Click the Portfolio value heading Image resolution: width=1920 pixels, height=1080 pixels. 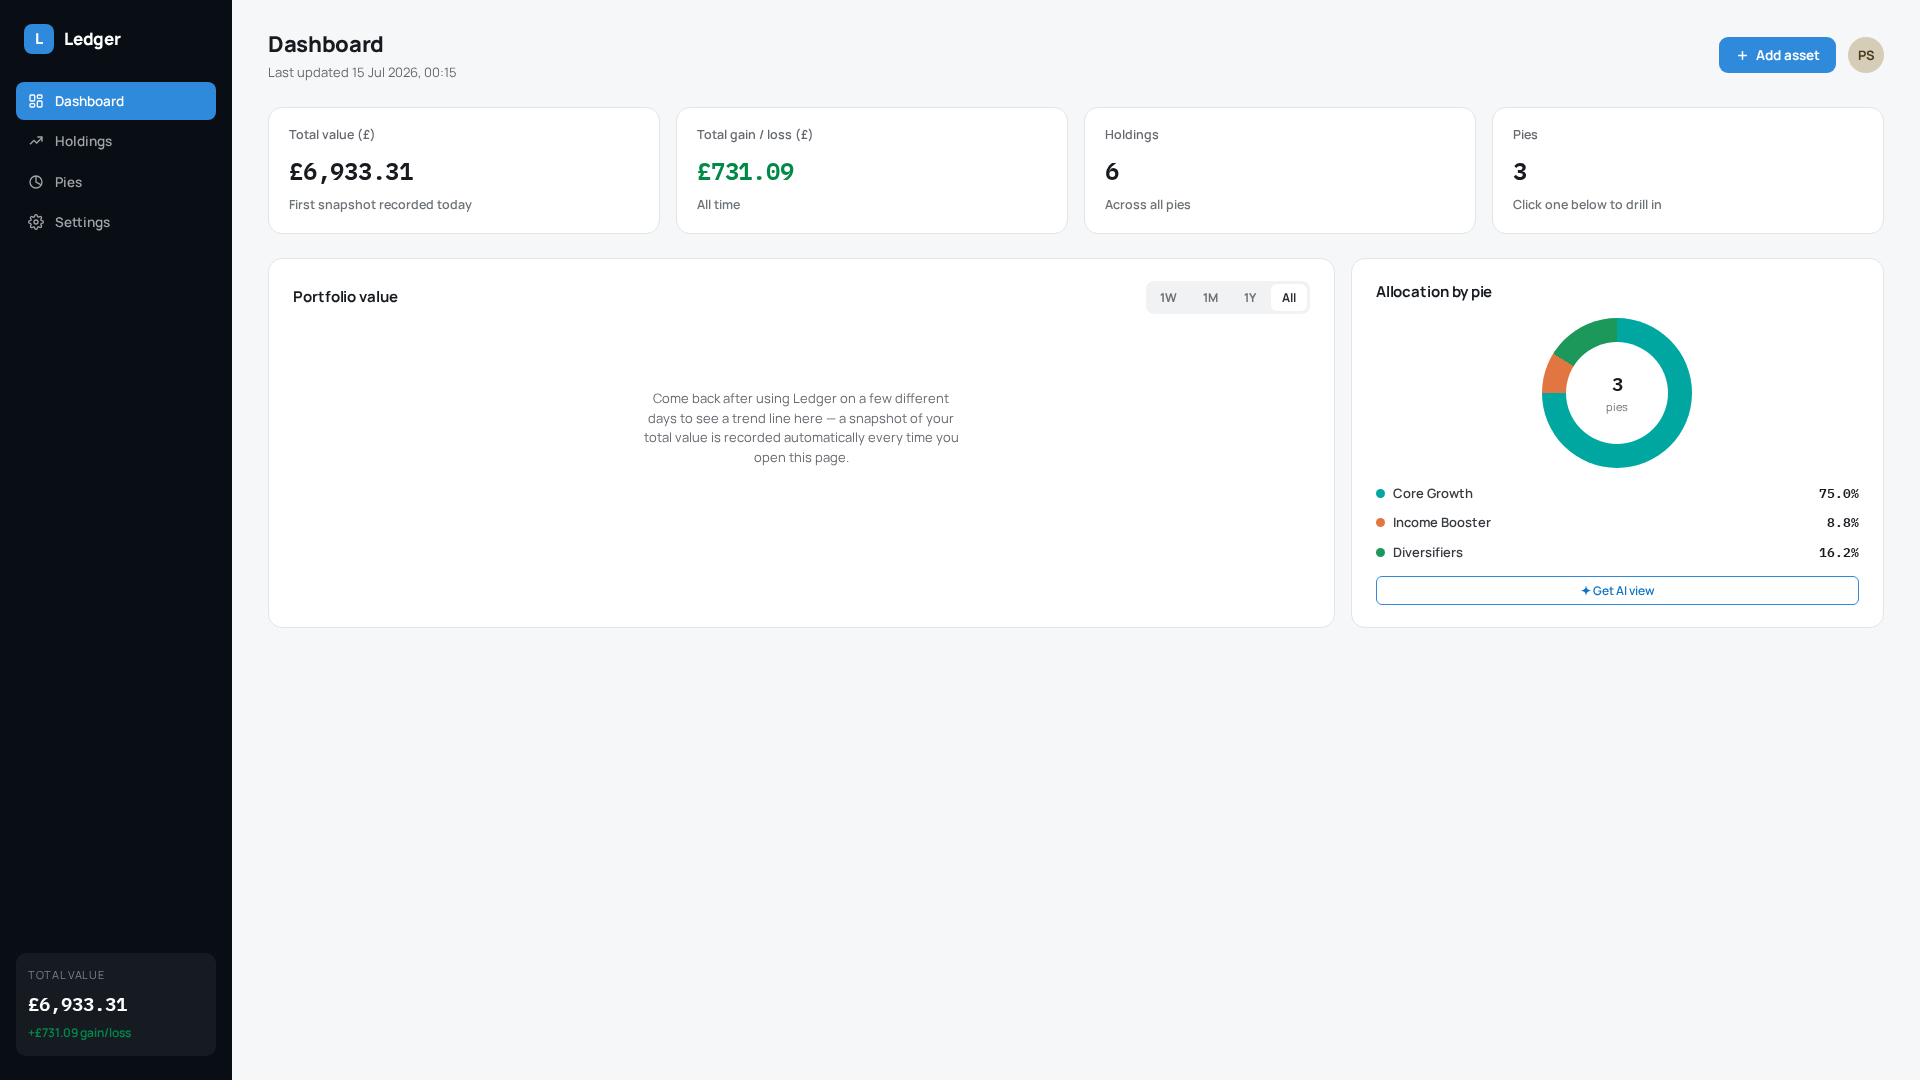pos(345,297)
